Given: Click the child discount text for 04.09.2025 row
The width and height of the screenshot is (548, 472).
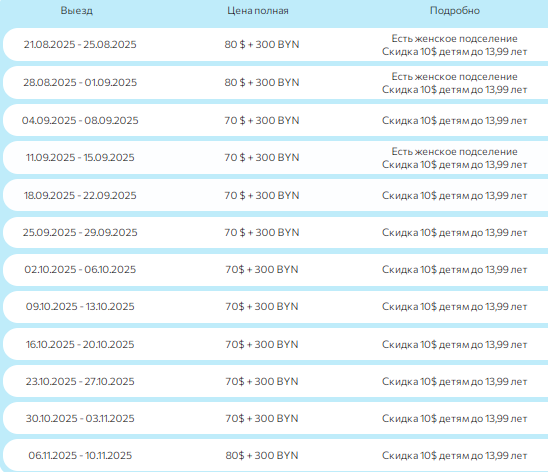Looking at the screenshot, I should tap(454, 121).
